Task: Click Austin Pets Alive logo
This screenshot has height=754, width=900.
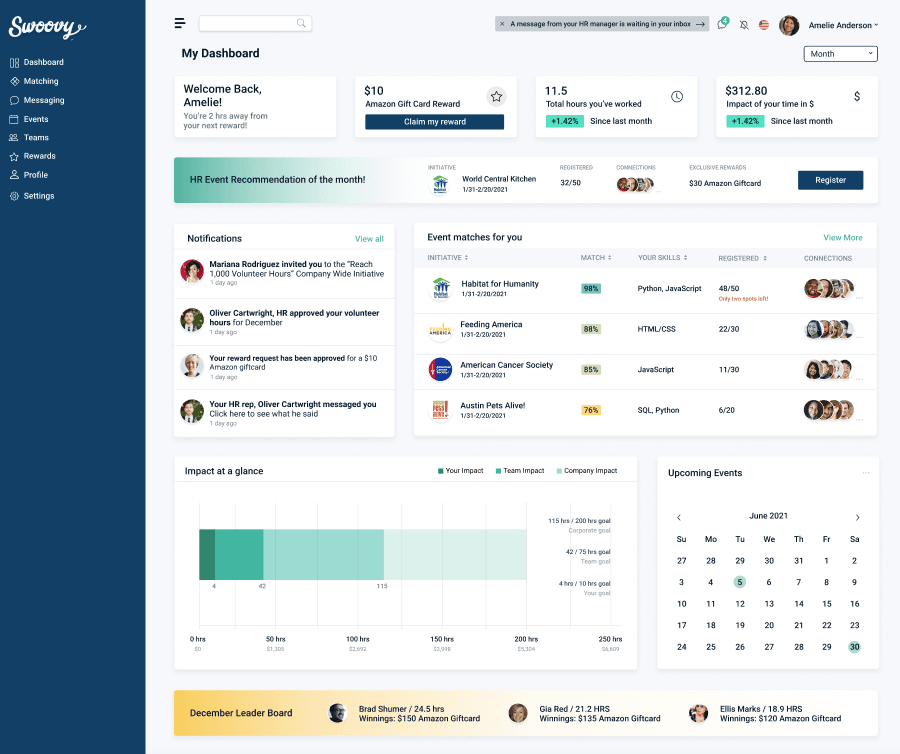Action: (440, 410)
